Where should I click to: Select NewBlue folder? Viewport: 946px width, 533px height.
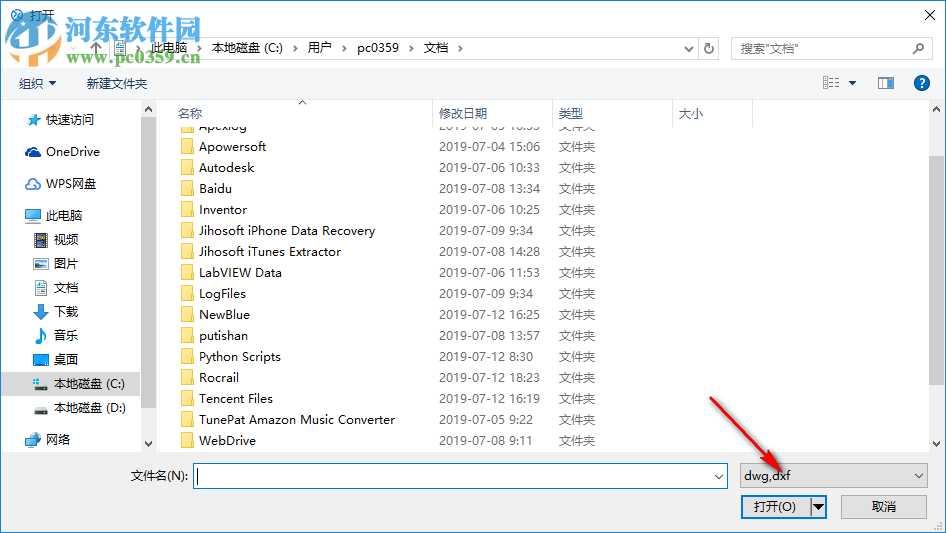(x=224, y=315)
